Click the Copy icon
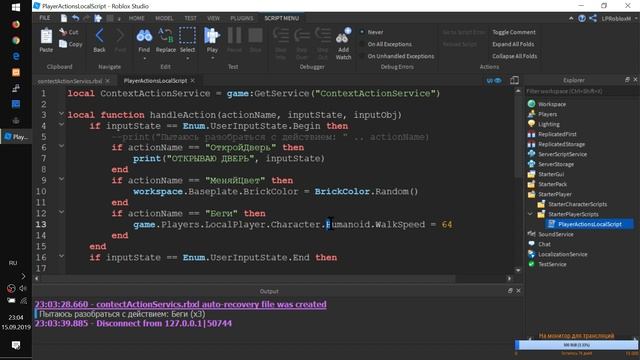The height and width of the screenshot is (360, 640). click(x=63, y=44)
